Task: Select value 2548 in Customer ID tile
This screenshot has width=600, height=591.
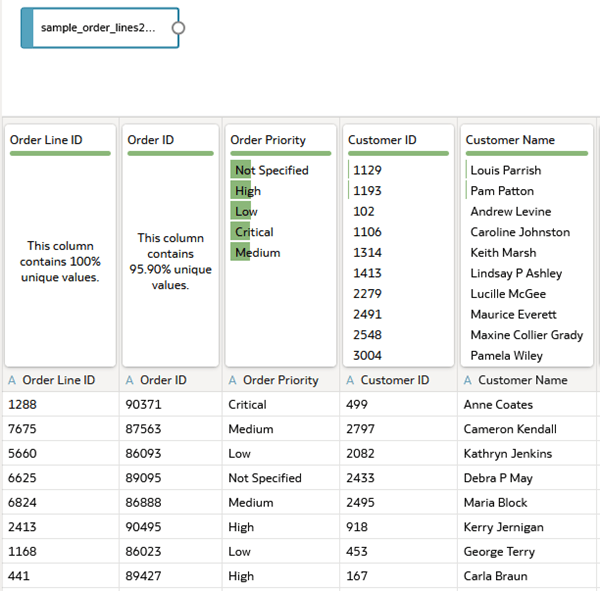Action: (367, 335)
